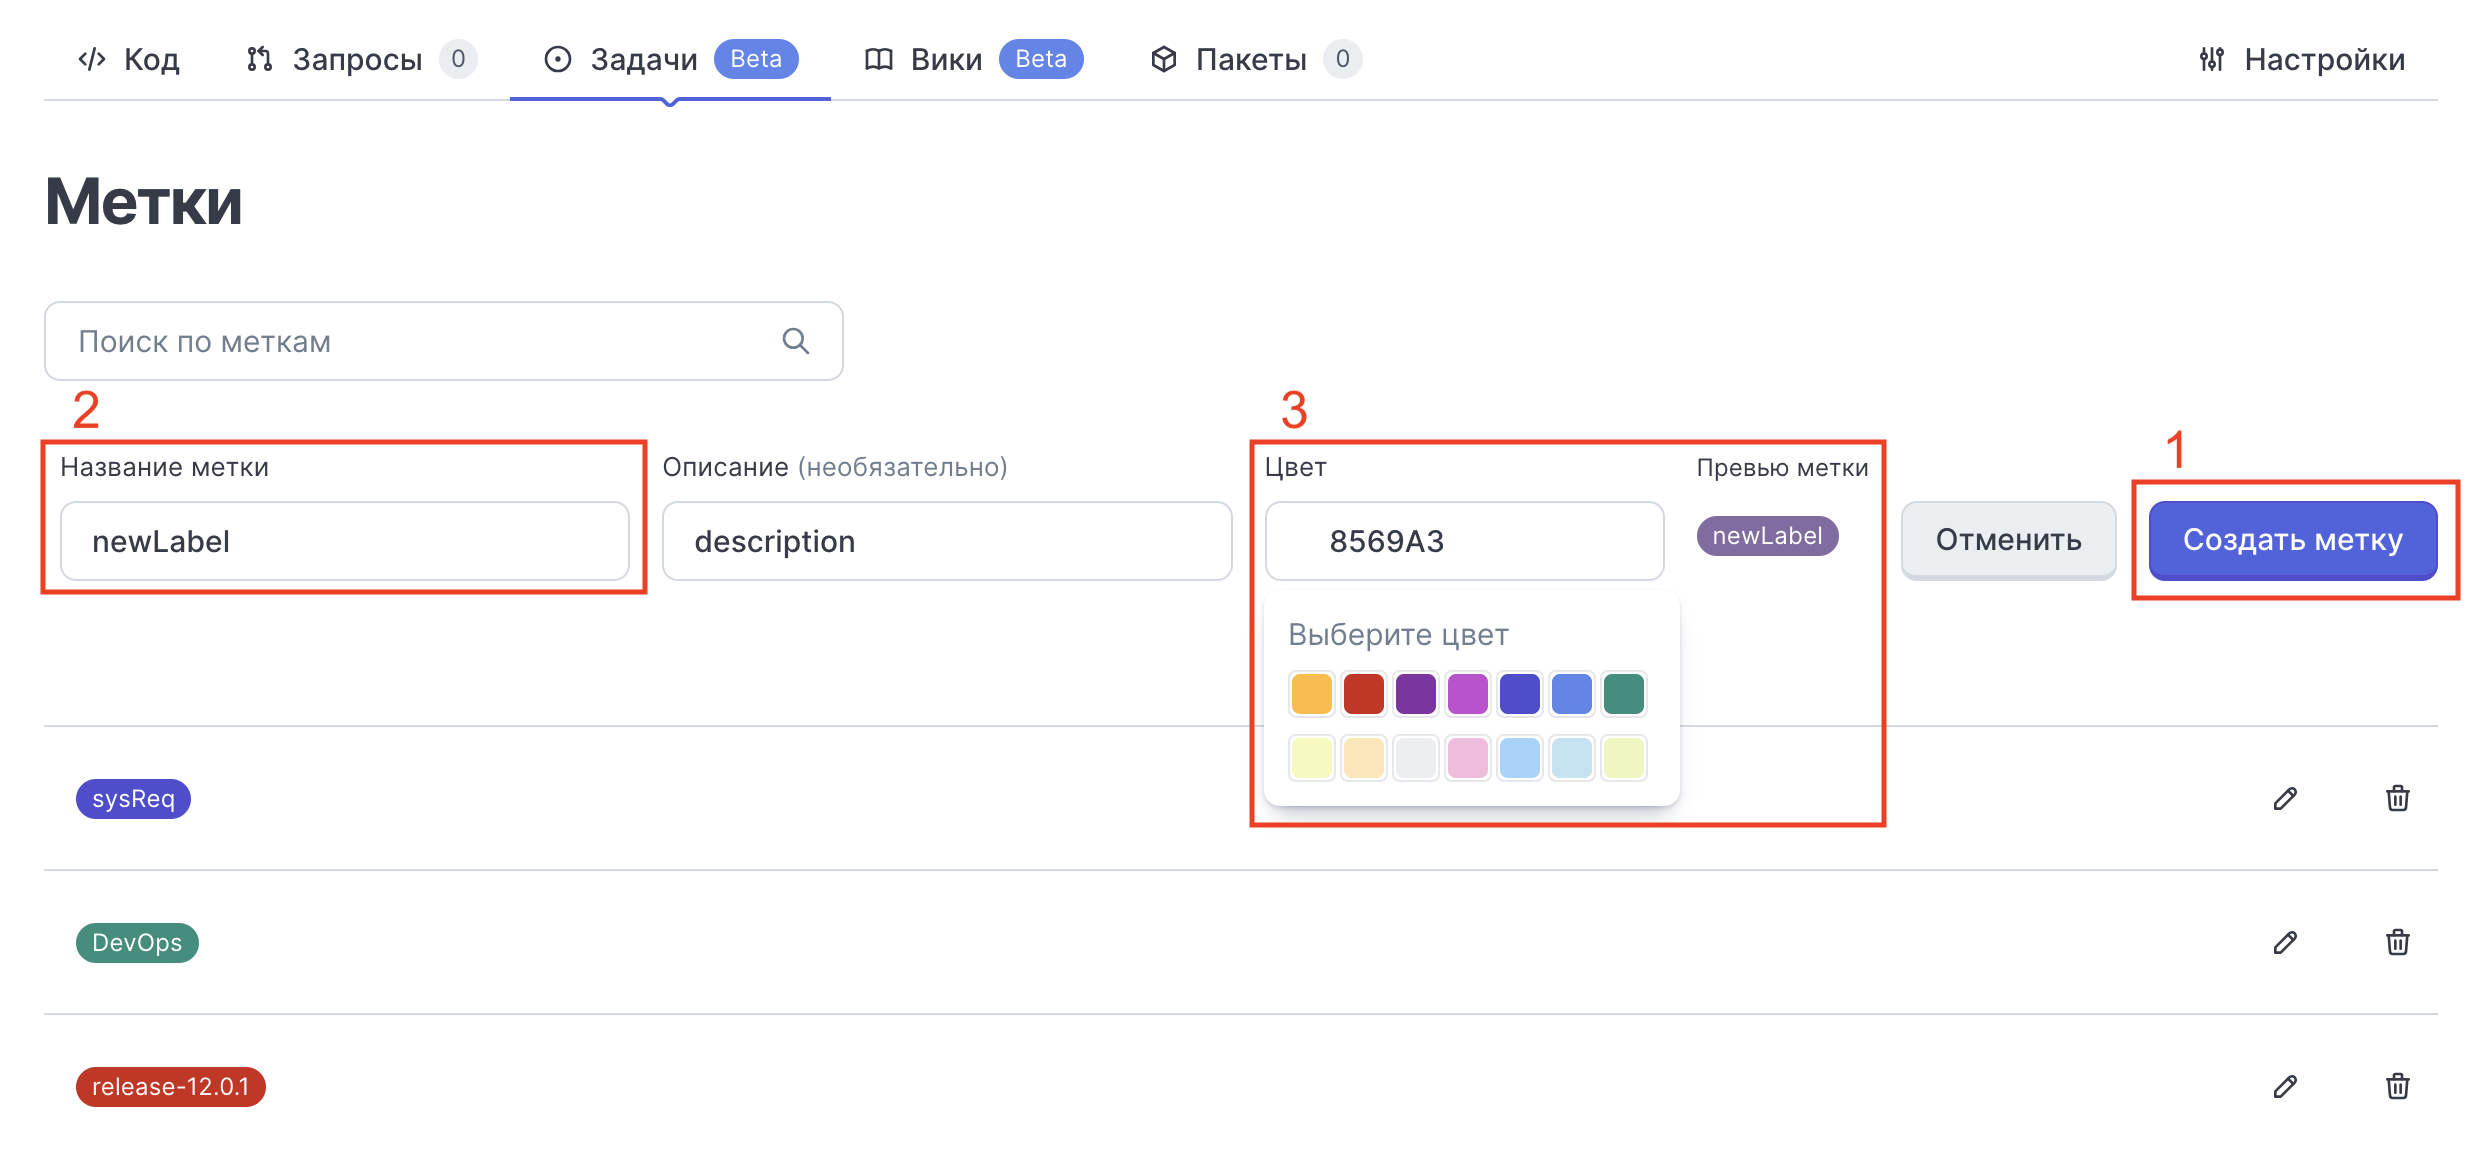Delete the sysReq label with trash icon

(x=2398, y=798)
